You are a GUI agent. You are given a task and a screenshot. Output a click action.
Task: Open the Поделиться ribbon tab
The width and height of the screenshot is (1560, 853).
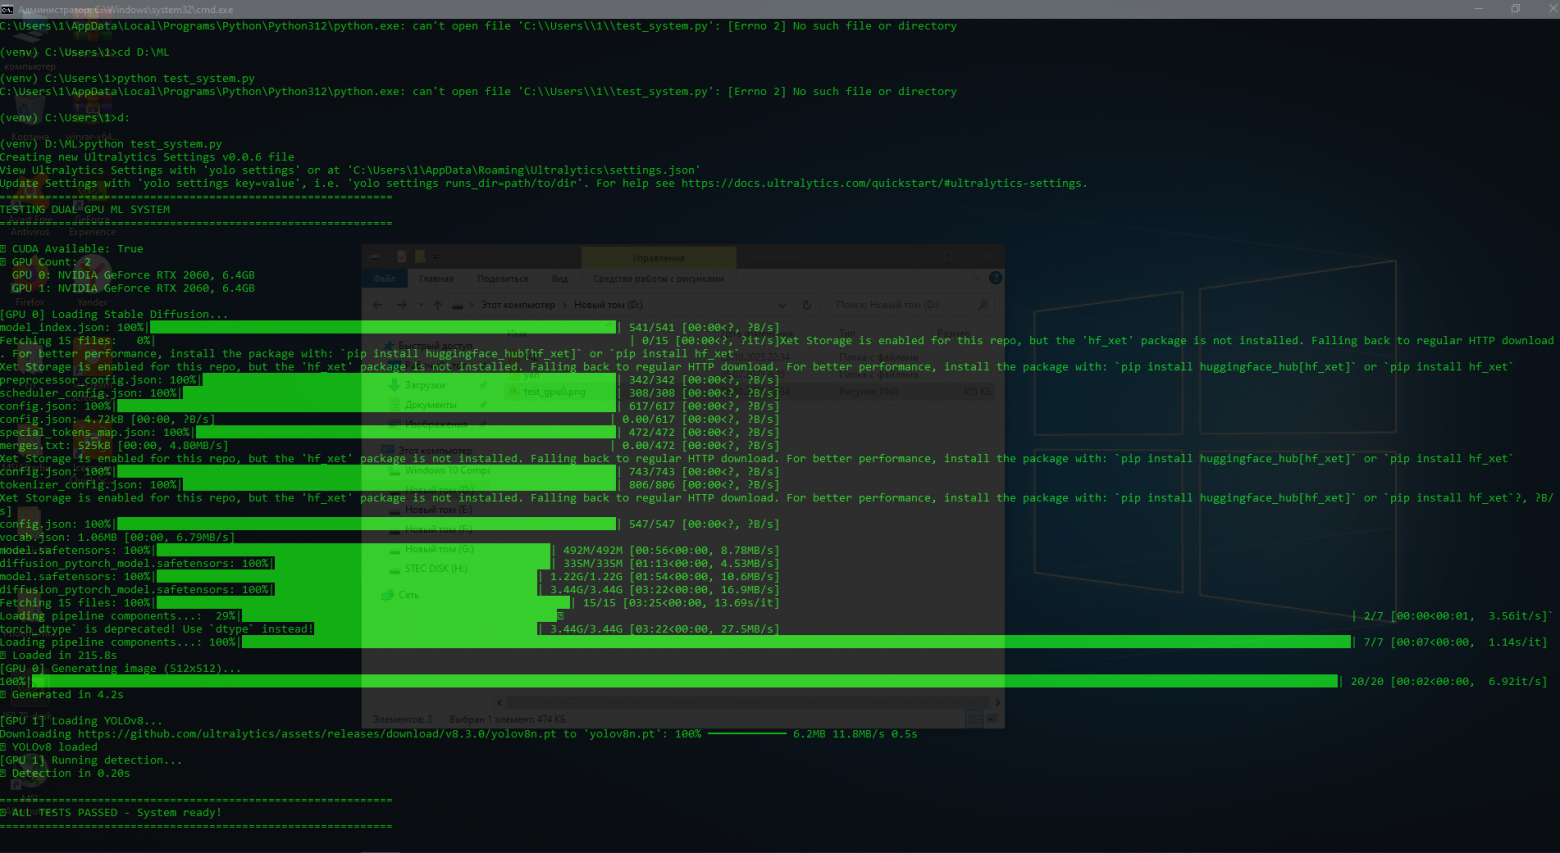pos(502,279)
